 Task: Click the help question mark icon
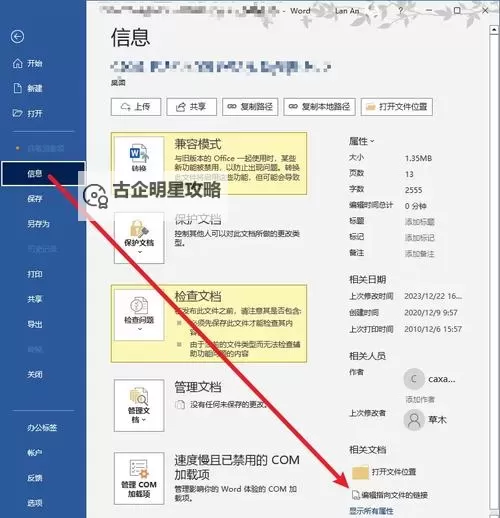tap(401, 11)
